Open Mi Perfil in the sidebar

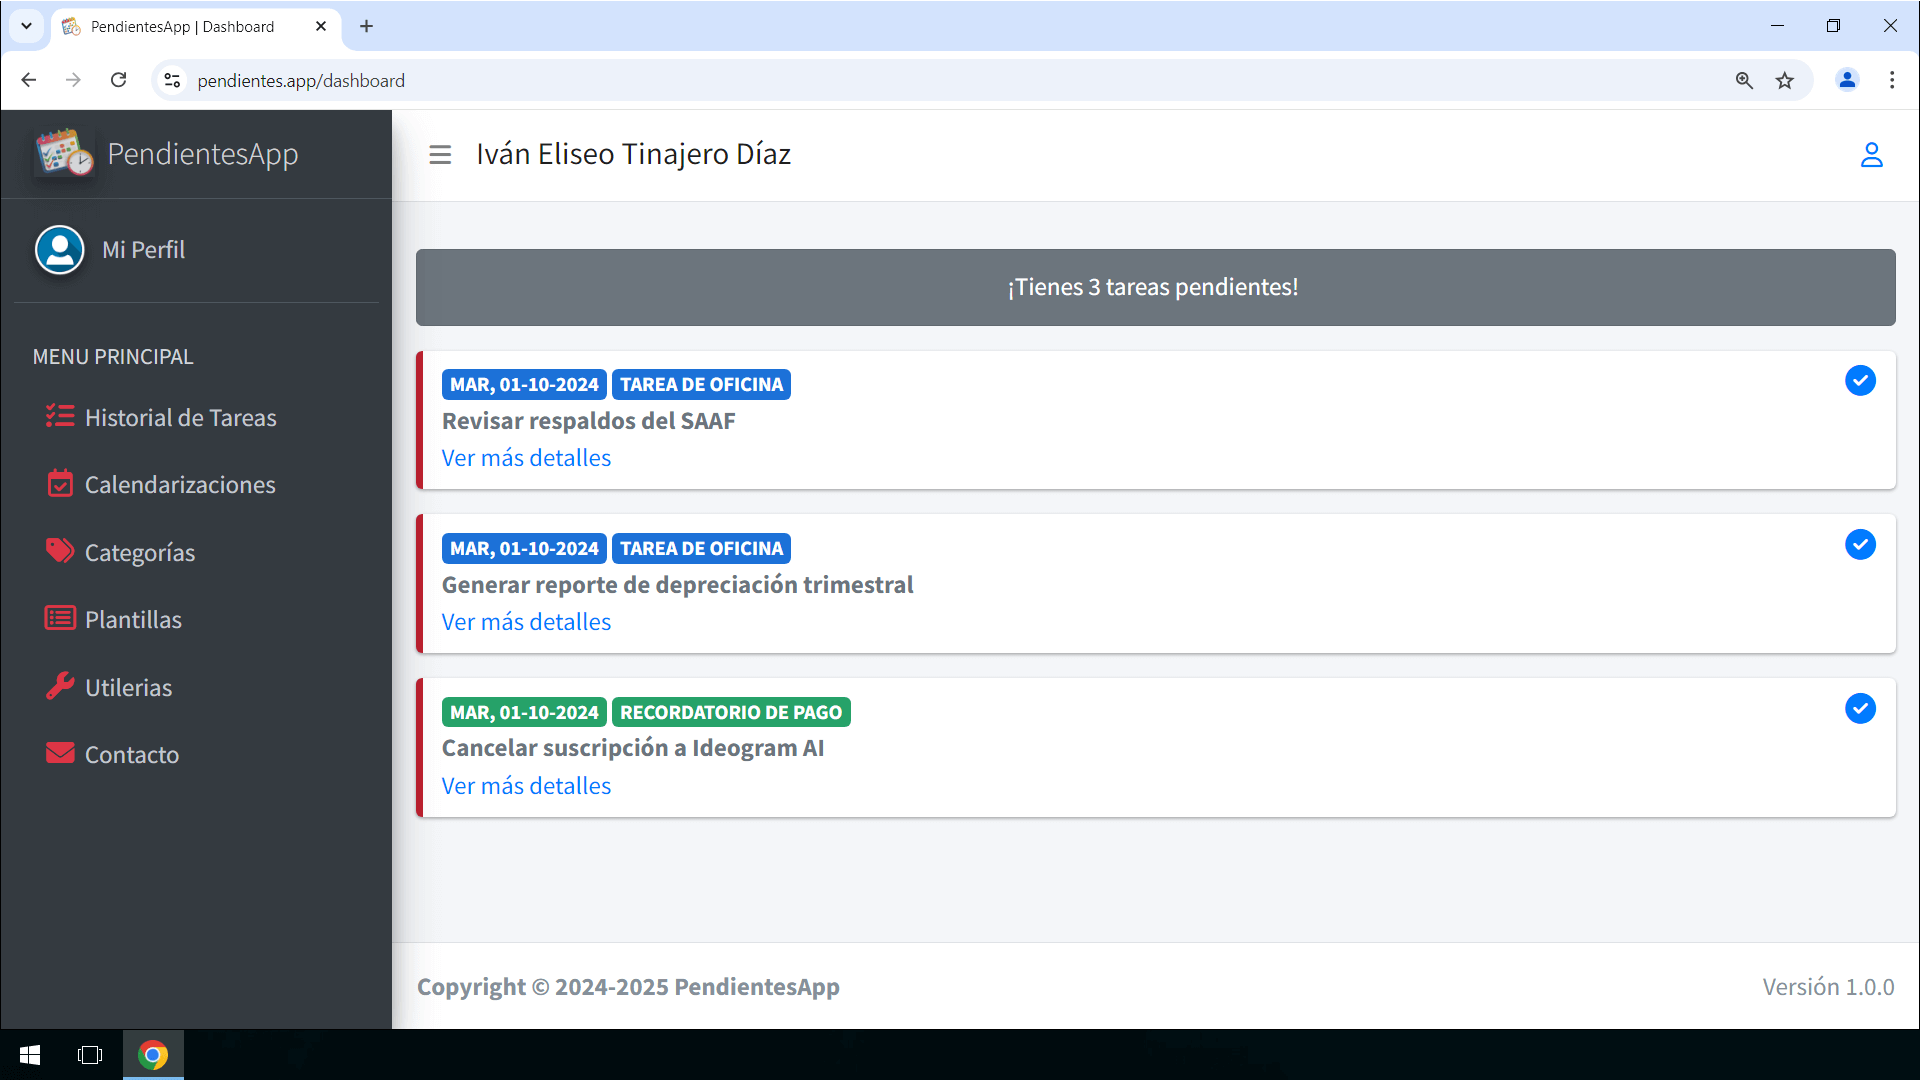(x=143, y=250)
